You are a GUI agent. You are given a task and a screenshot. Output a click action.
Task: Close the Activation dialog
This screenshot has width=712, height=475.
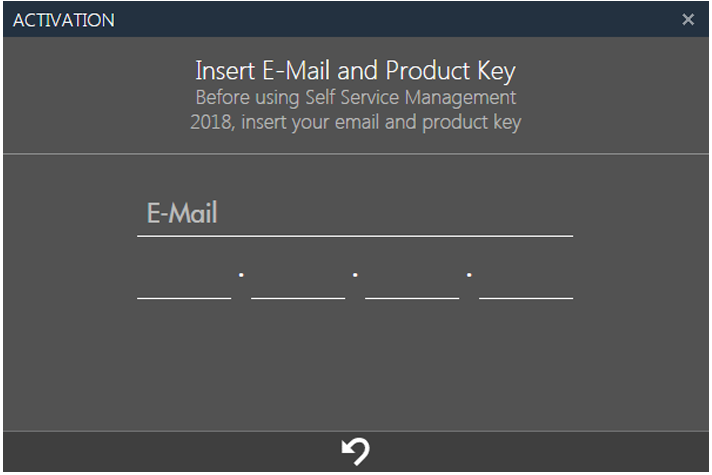[688, 19]
